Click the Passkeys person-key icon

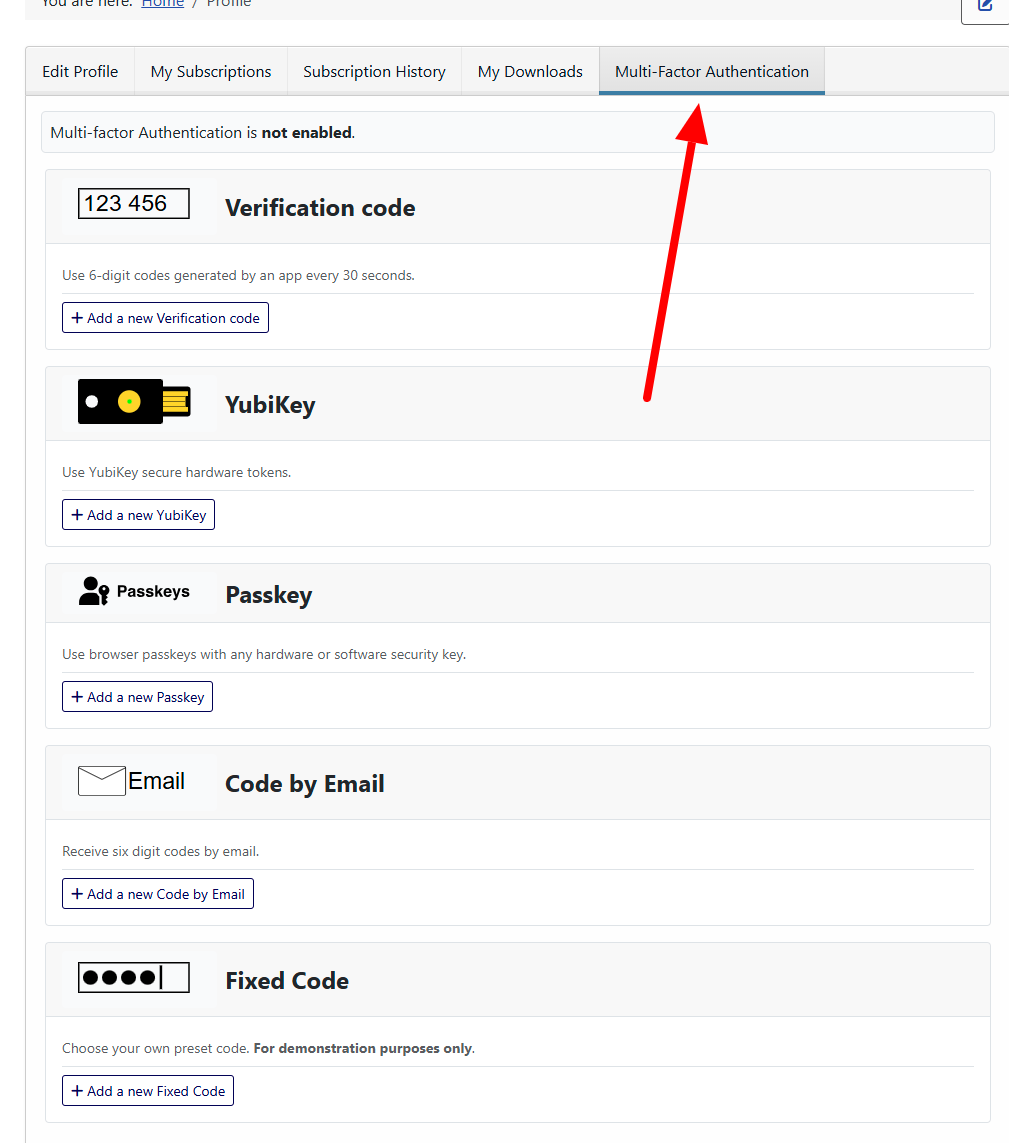click(x=93, y=591)
